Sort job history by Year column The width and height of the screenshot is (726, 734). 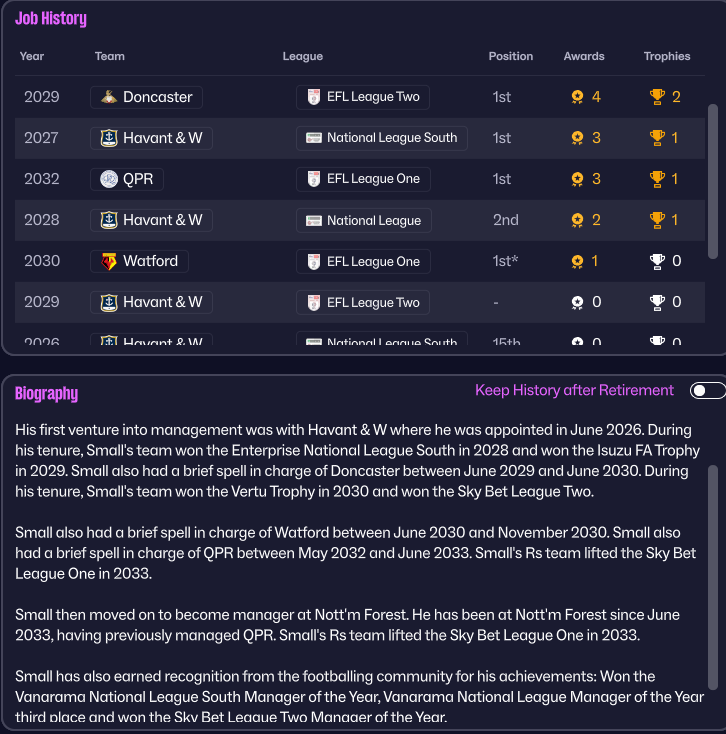click(x=32, y=56)
